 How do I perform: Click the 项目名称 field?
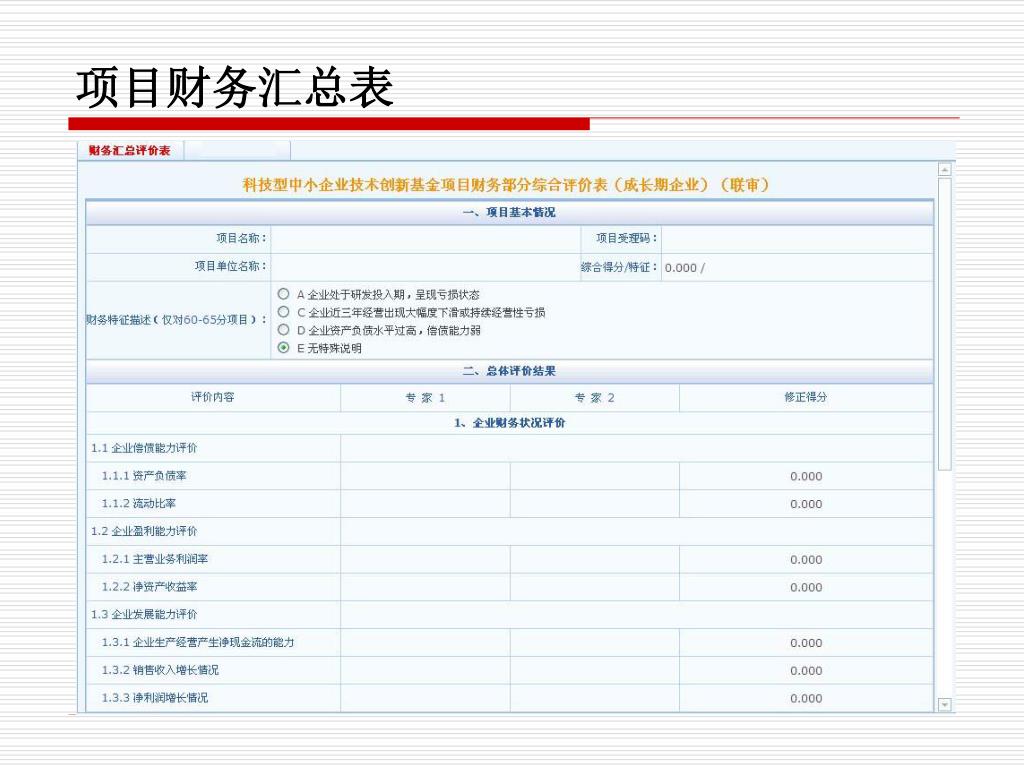point(425,239)
